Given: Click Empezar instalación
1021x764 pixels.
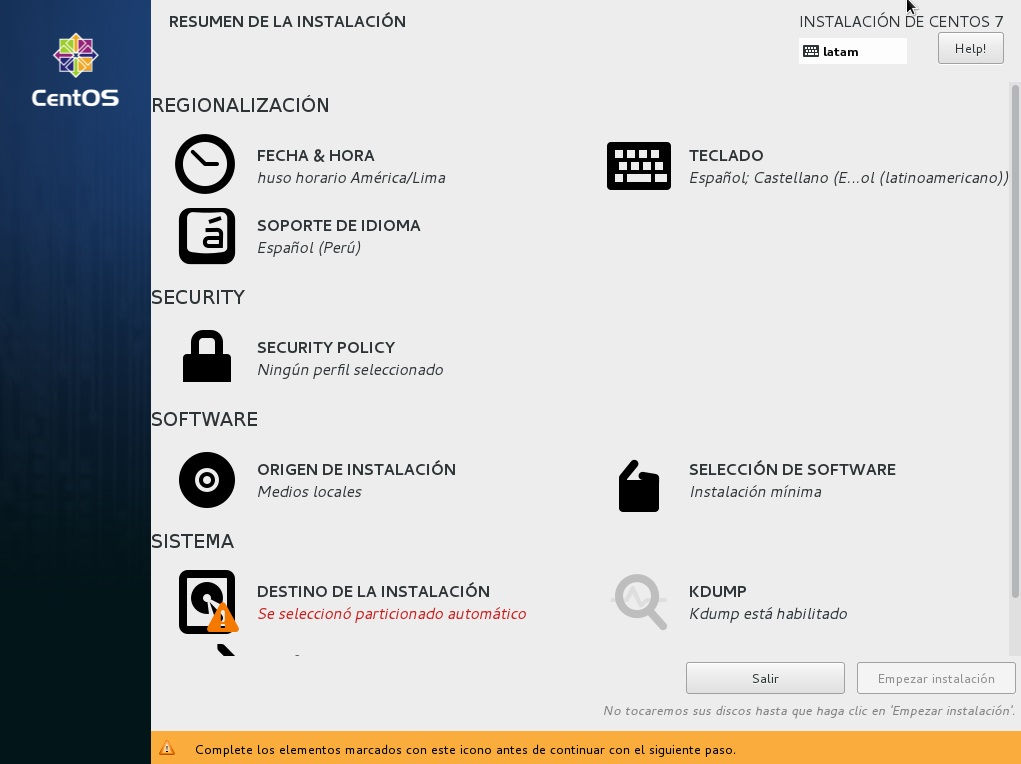Looking at the screenshot, I should 935,678.
